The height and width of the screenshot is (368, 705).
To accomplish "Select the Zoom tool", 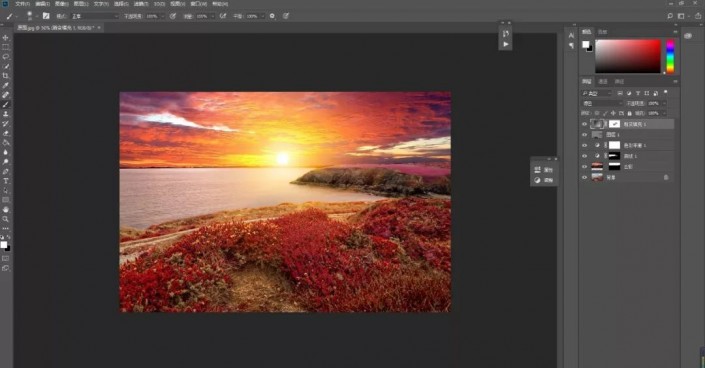I will tap(6, 219).
